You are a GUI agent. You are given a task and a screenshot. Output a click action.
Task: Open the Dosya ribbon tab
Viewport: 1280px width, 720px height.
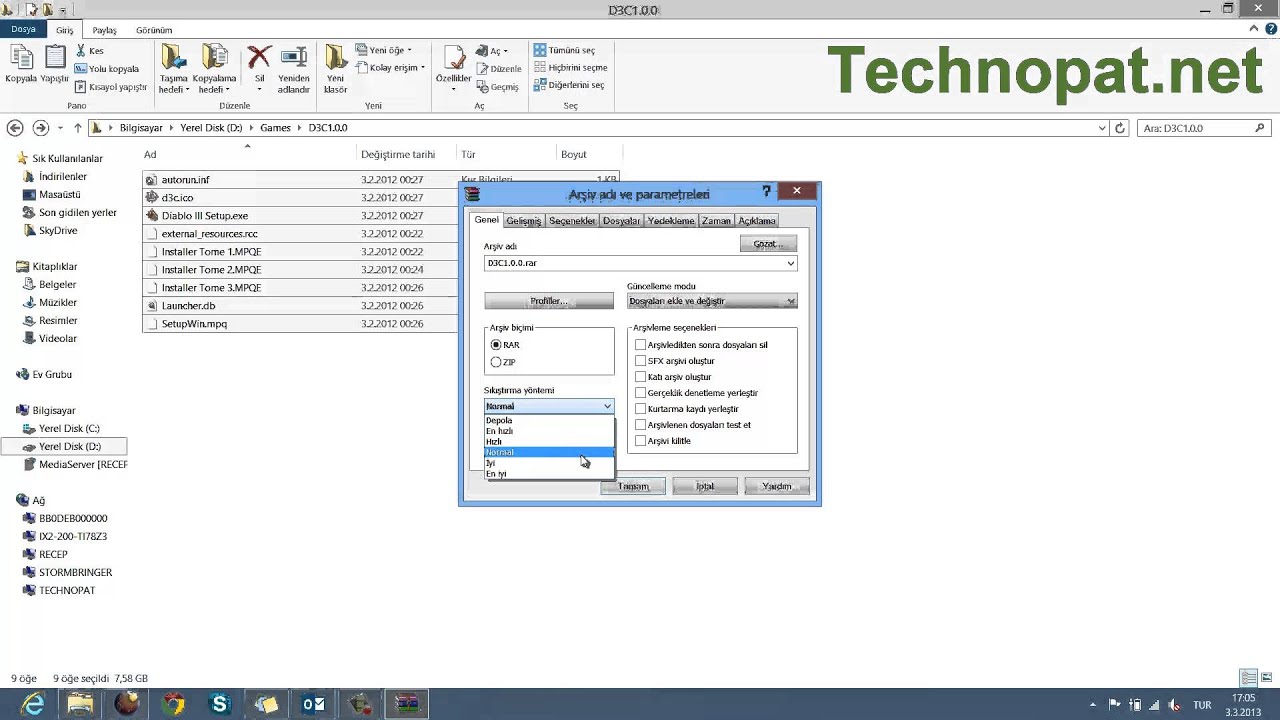tap(23, 30)
